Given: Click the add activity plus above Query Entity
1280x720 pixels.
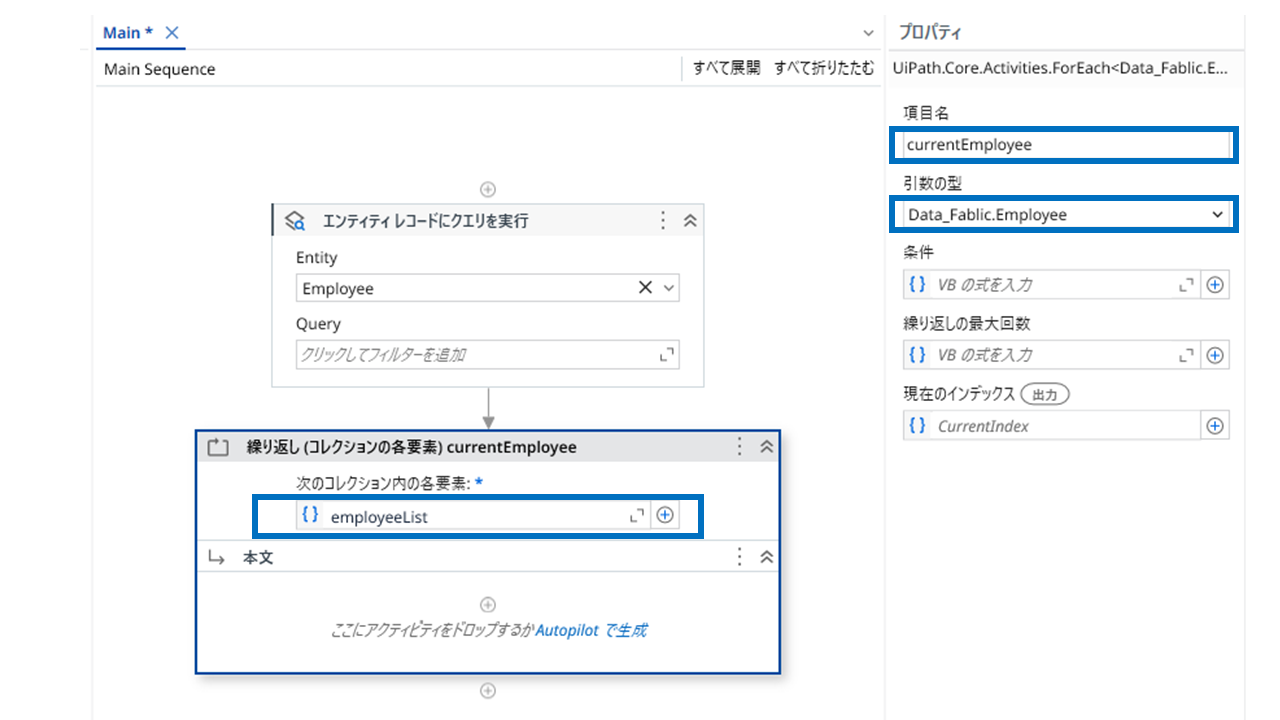Looking at the screenshot, I should coord(488,189).
